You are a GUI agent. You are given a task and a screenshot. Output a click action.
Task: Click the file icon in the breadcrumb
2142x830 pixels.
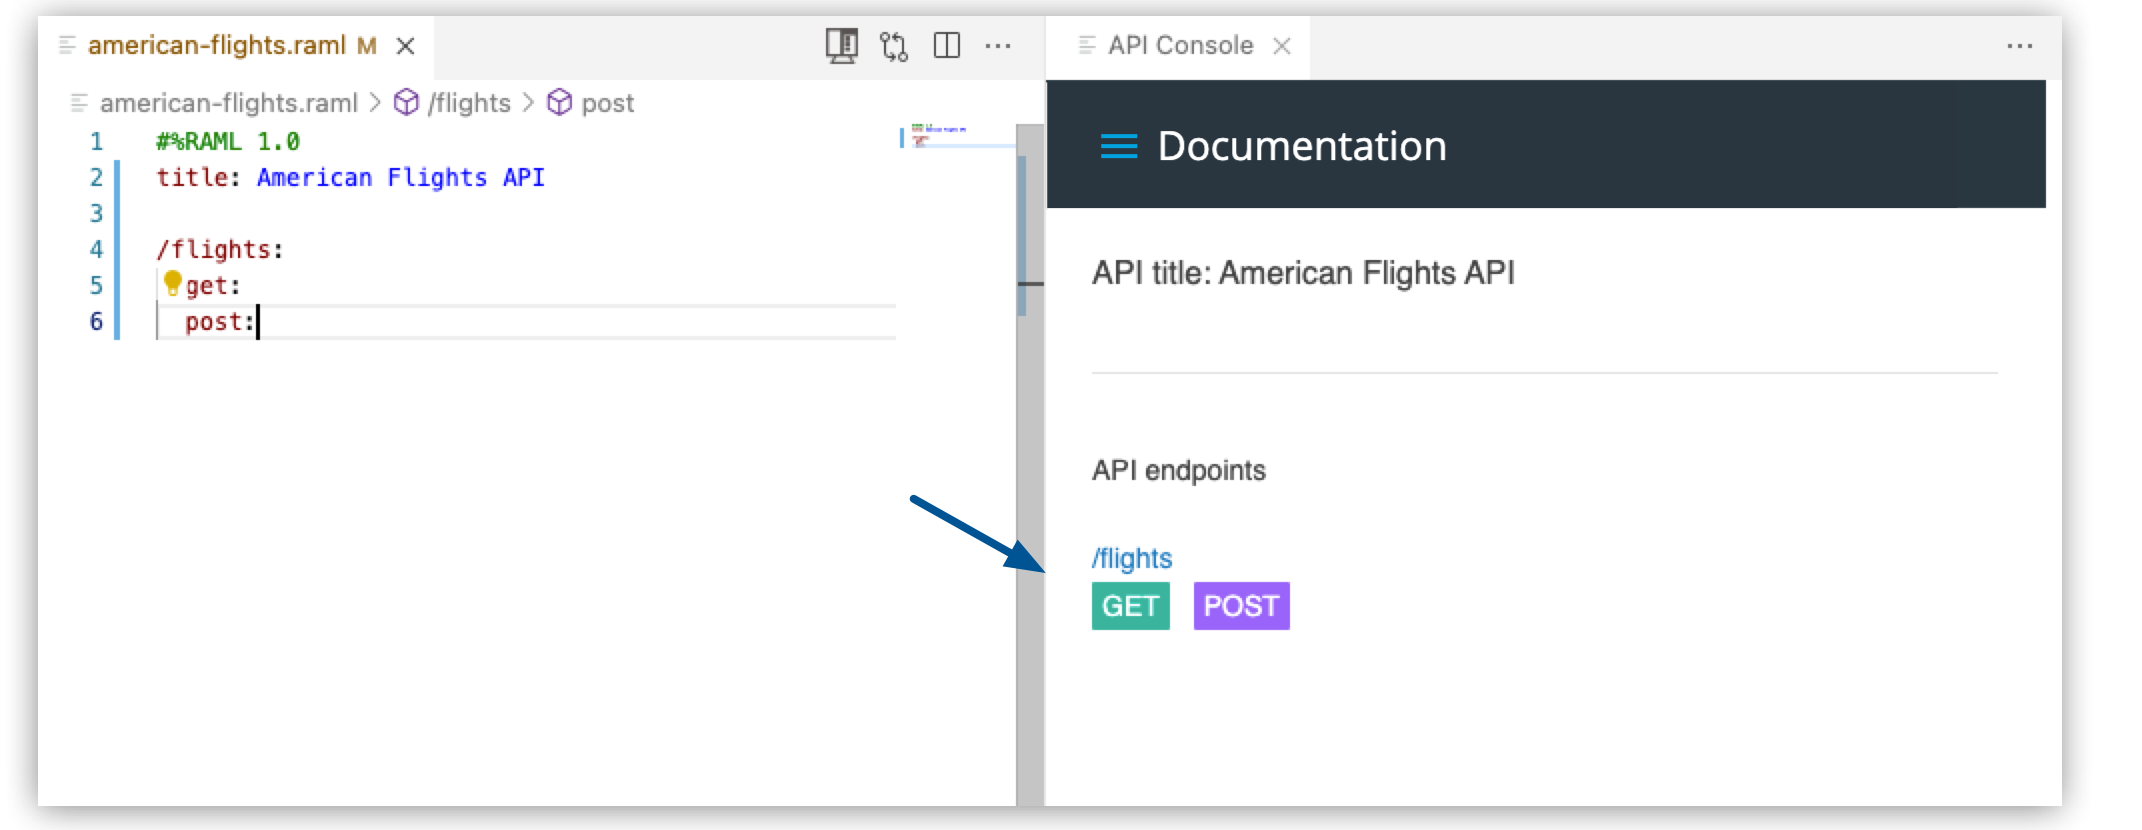tap(79, 103)
